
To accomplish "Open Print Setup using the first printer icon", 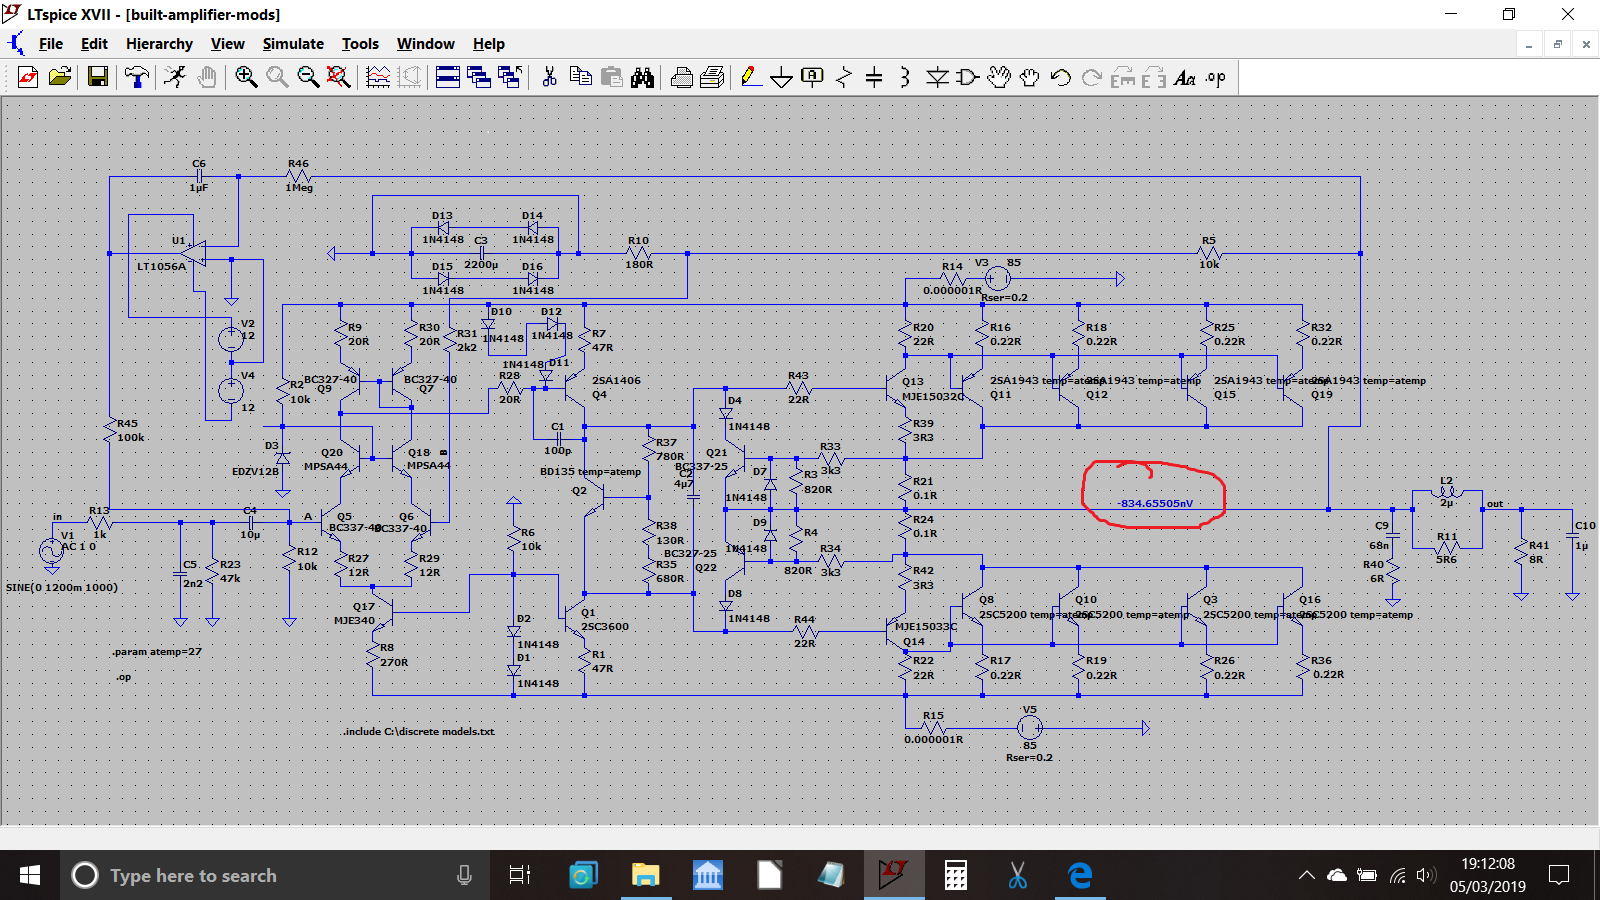I will (x=682, y=77).
